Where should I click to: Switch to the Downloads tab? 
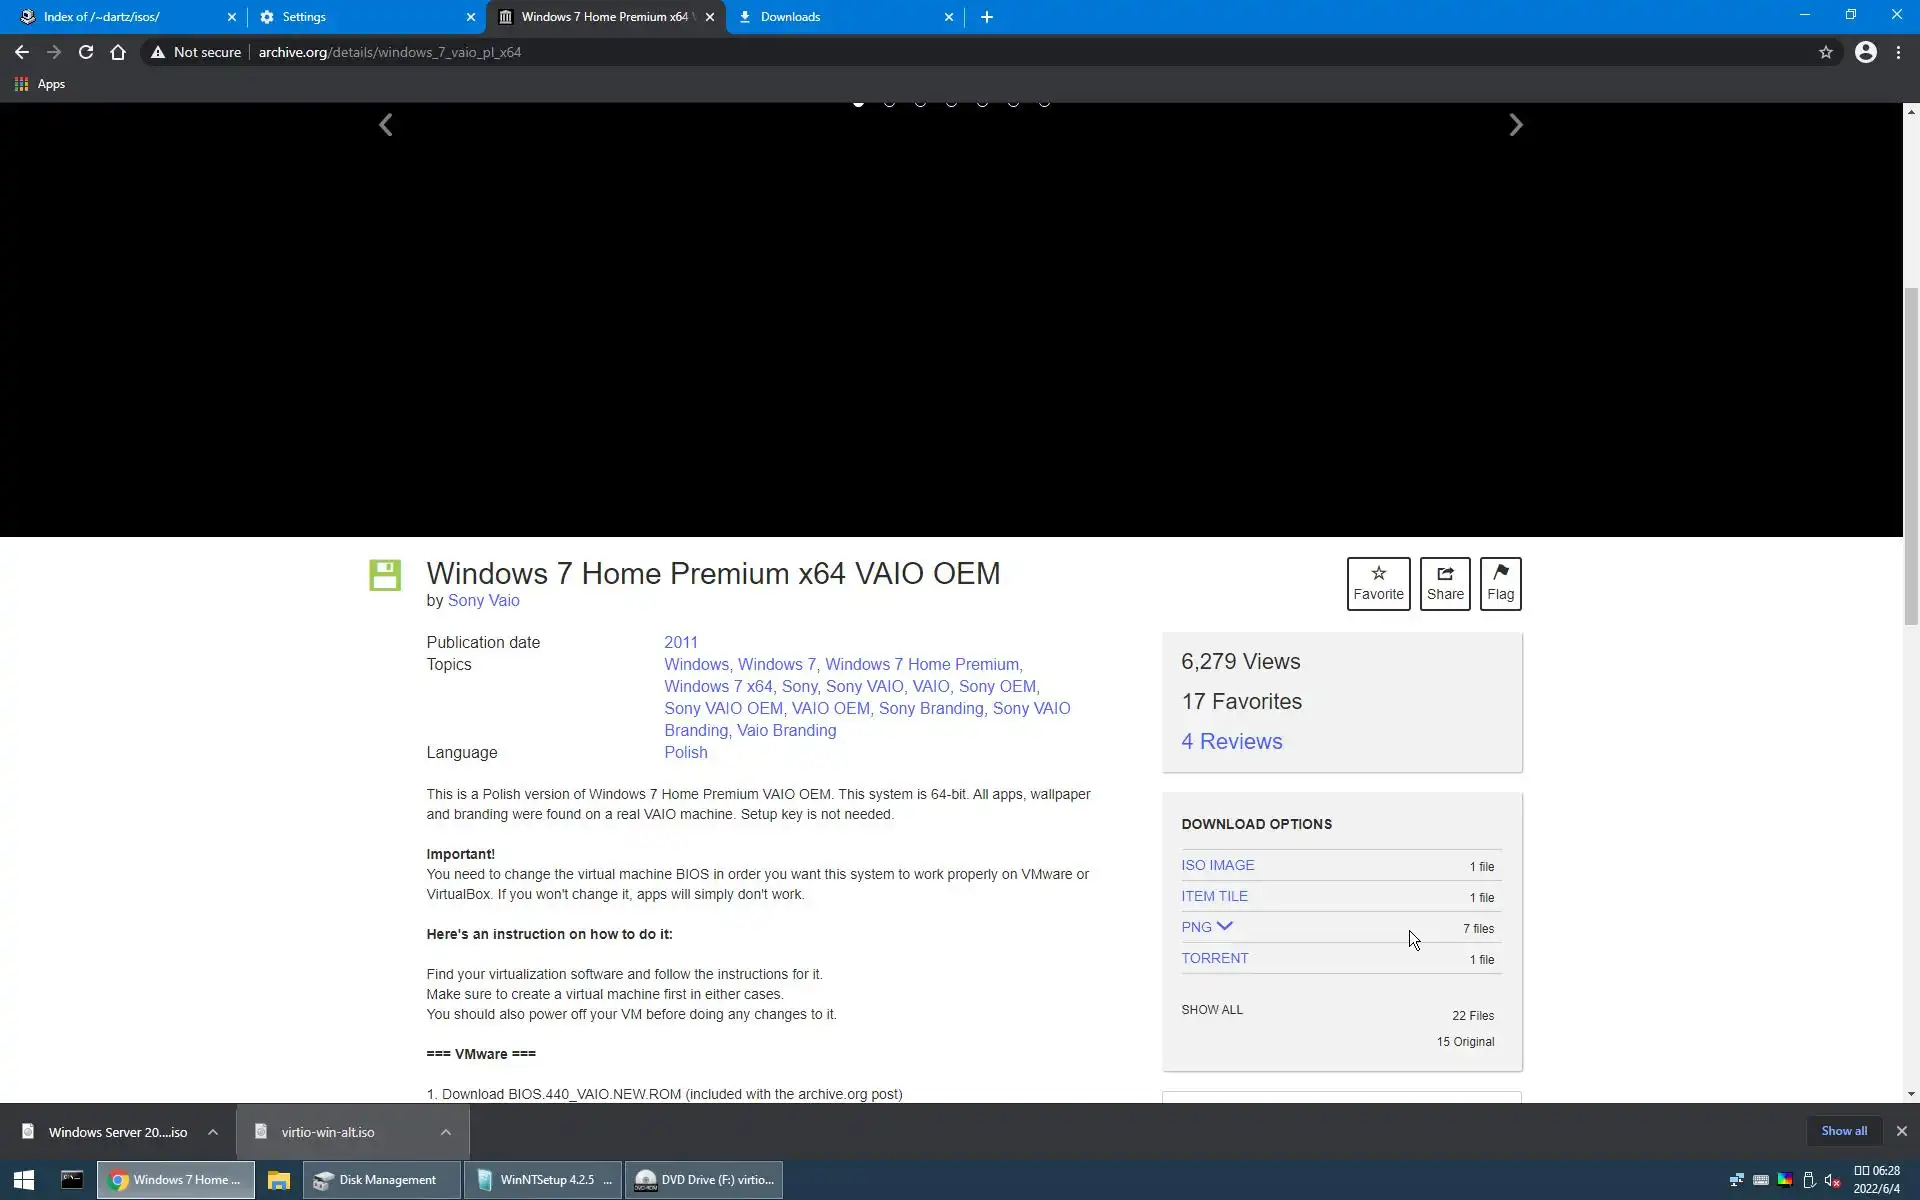point(790,17)
